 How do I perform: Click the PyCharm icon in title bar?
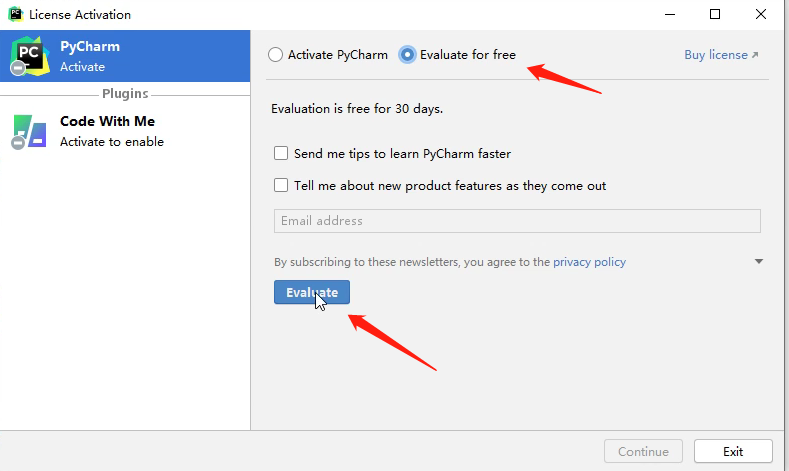coord(16,14)
